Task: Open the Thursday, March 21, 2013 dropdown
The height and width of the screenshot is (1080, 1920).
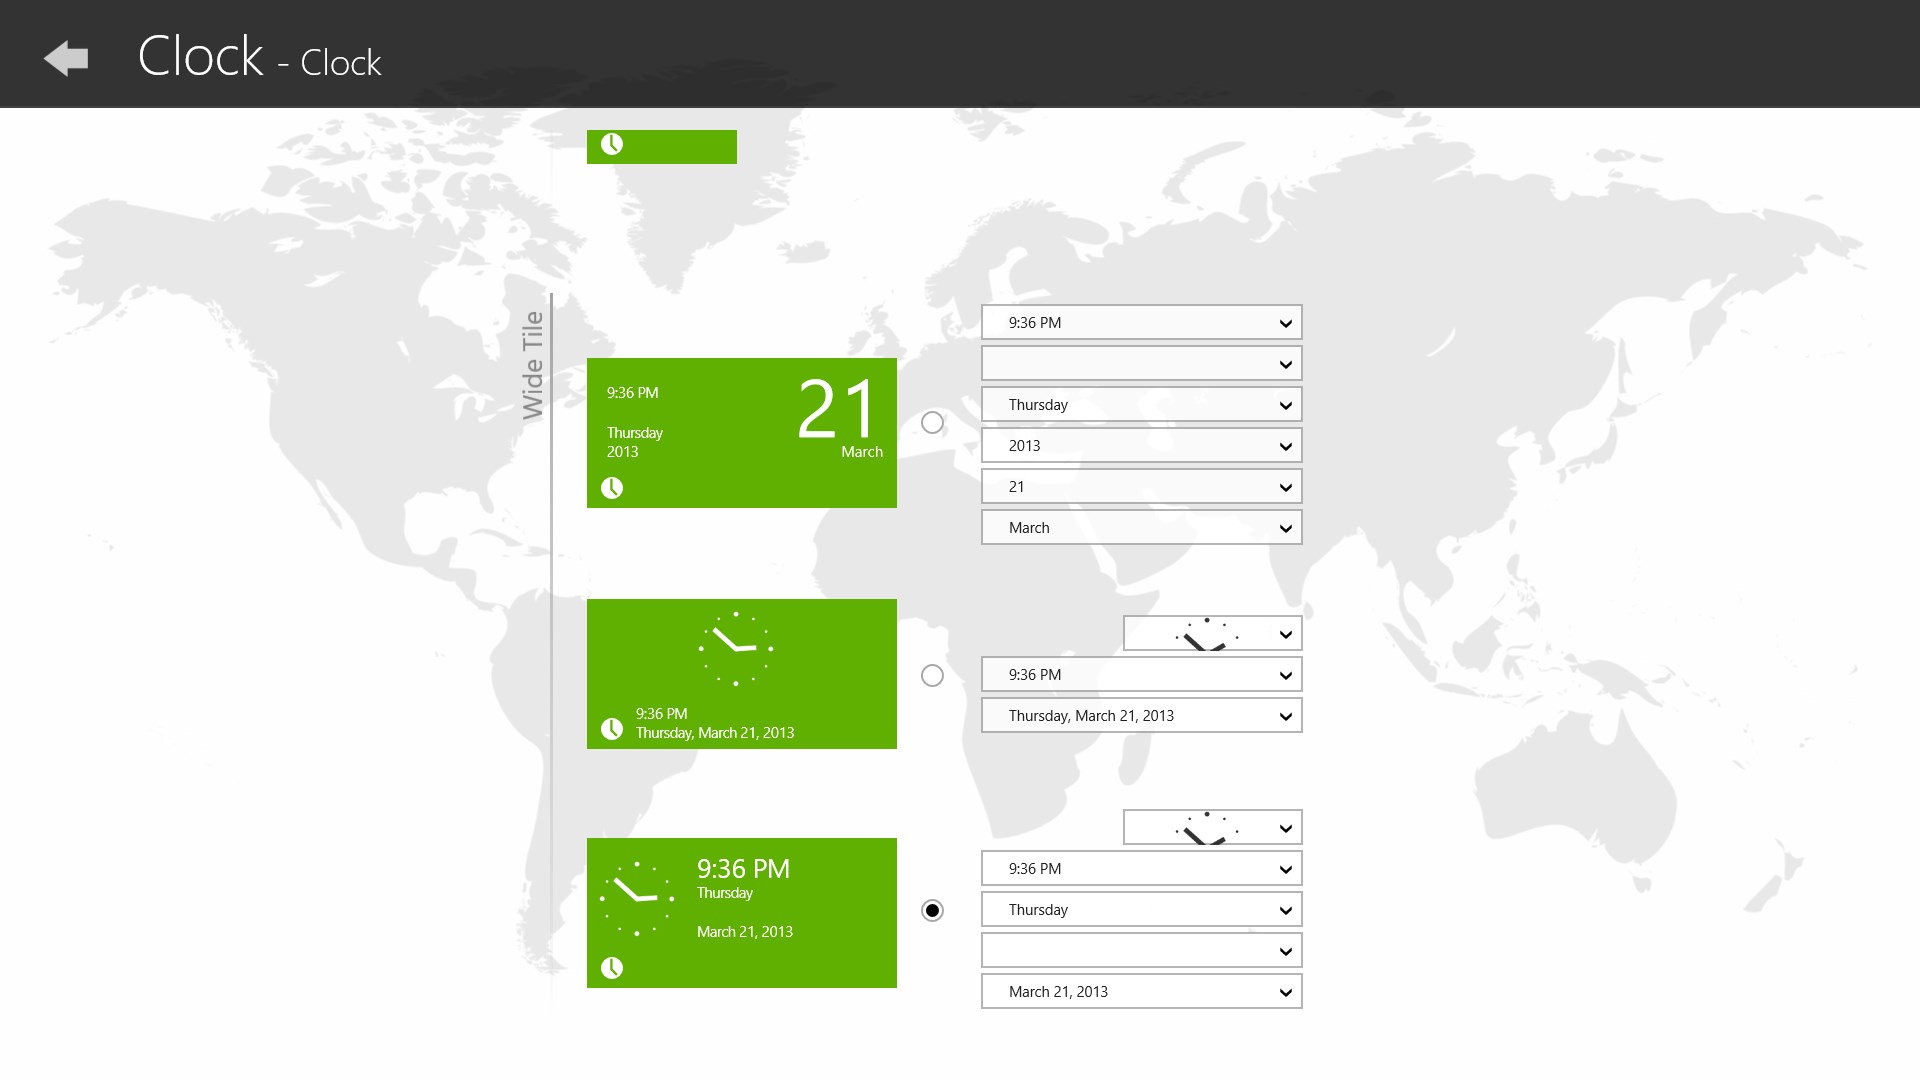Action: coord(1141,716)
